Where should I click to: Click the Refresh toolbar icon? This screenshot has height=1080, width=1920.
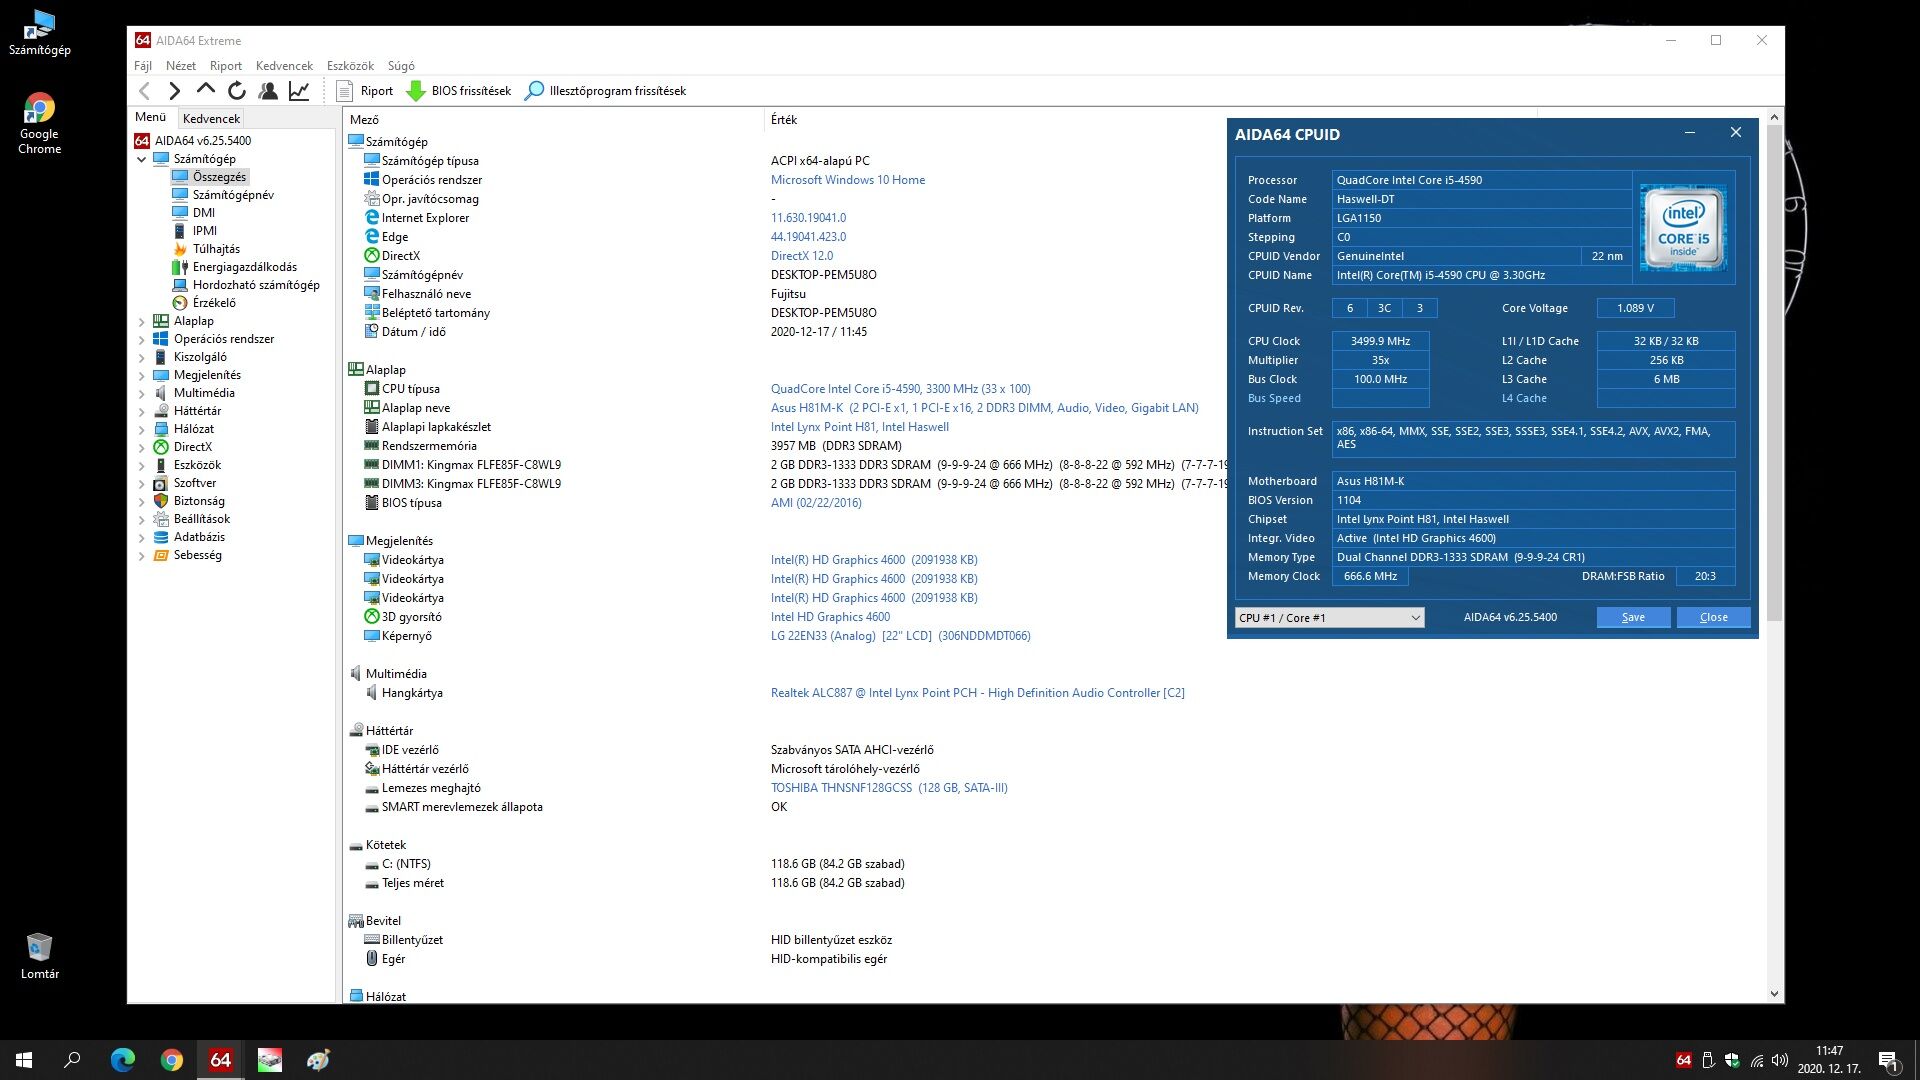(x=237, y=91)
